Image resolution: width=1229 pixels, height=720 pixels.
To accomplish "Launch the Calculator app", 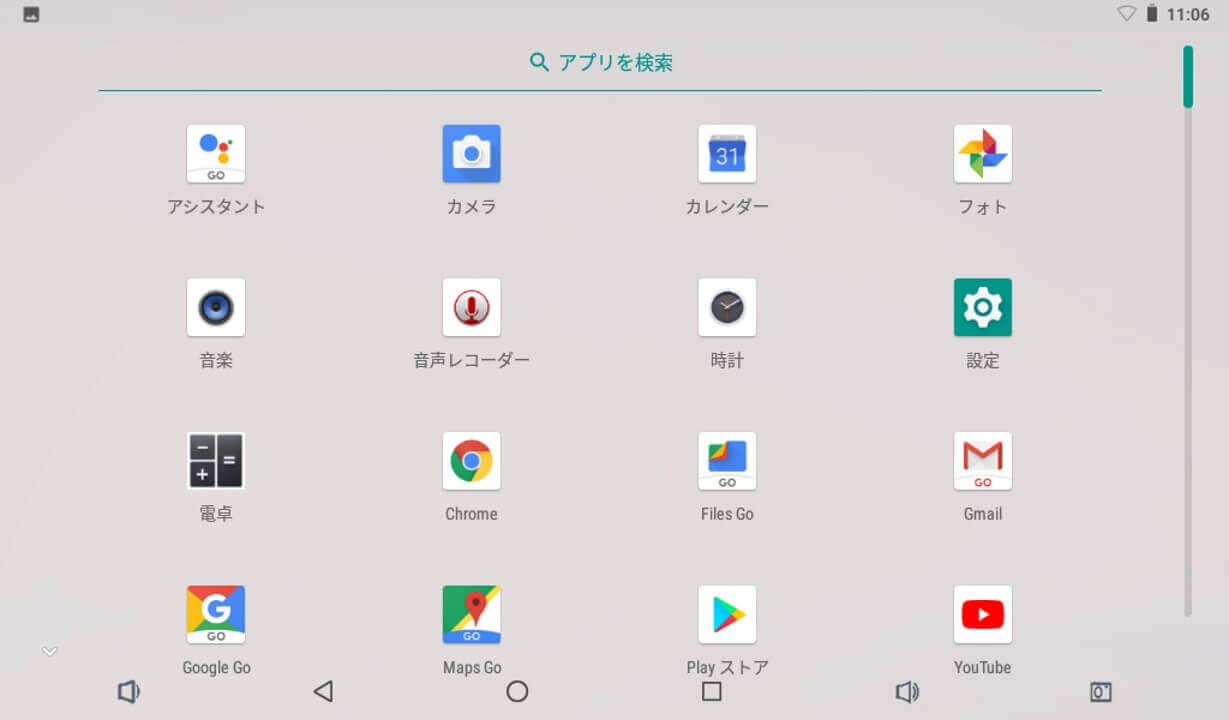I will pos(216,461).
